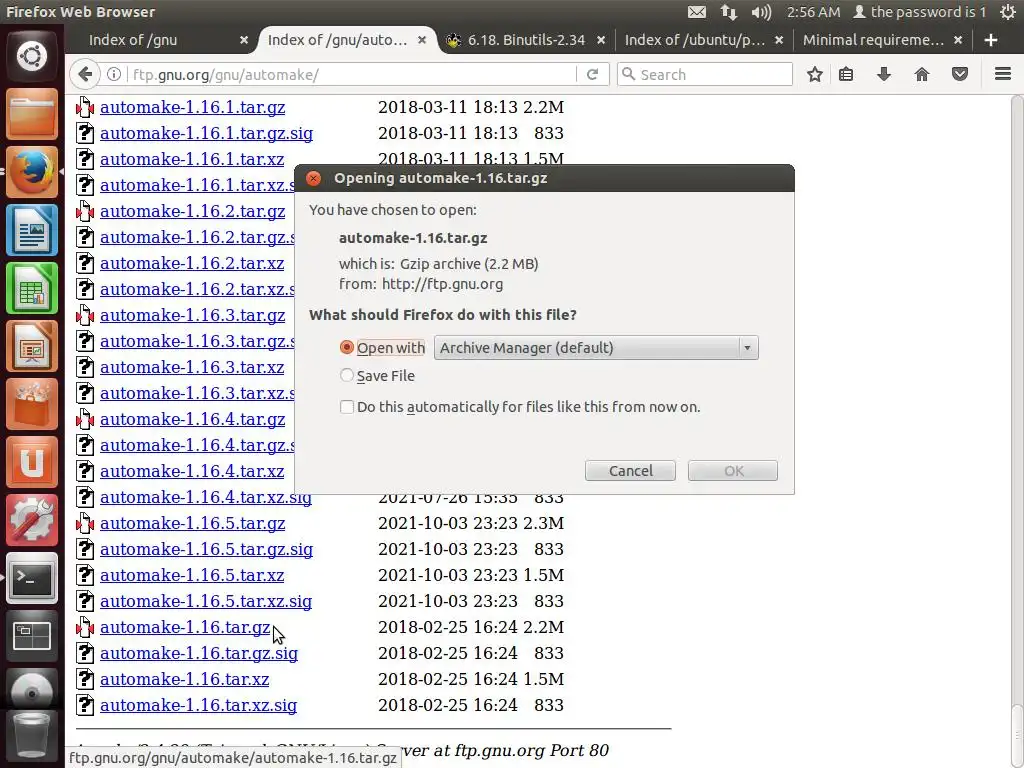
Task: Bookmark this page with the star icon
Action: (814, 74)
